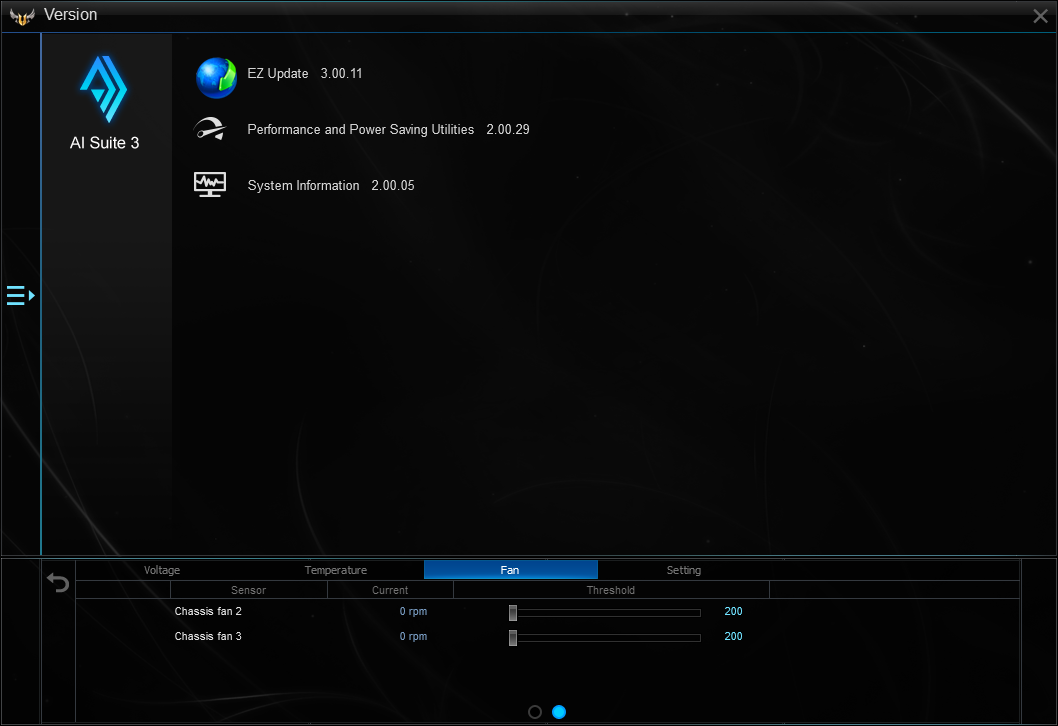The width and height of the screenshot is (1058, 726).
Task: Click the Version title text
Action: [x=70, y=15]
